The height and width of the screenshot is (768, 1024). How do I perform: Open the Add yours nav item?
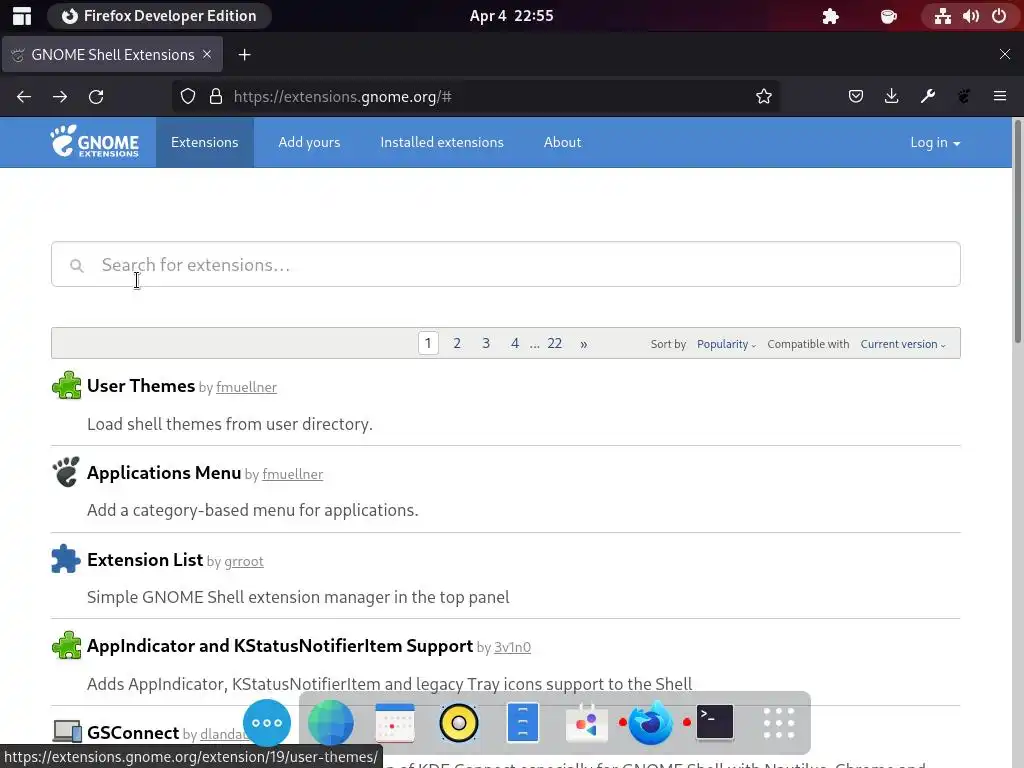point(309,142)
